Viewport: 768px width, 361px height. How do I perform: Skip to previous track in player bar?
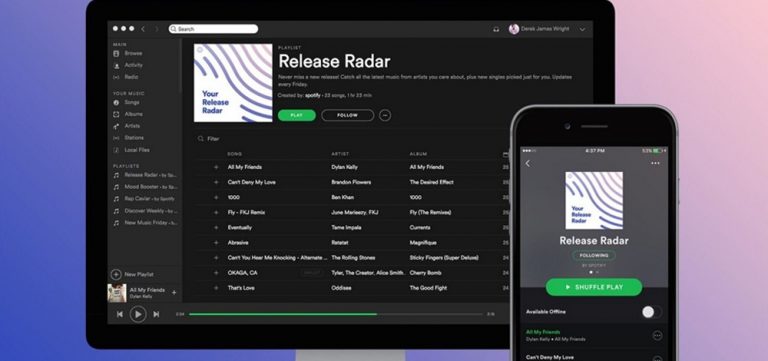pos(120,314)
